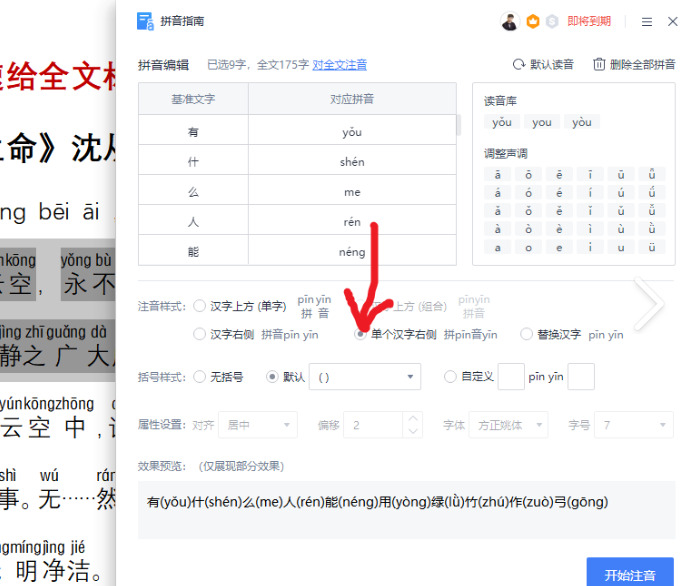Select pinyin cell me for 么
This screenshot has width=680, height=586.
(x=352, y=192)
